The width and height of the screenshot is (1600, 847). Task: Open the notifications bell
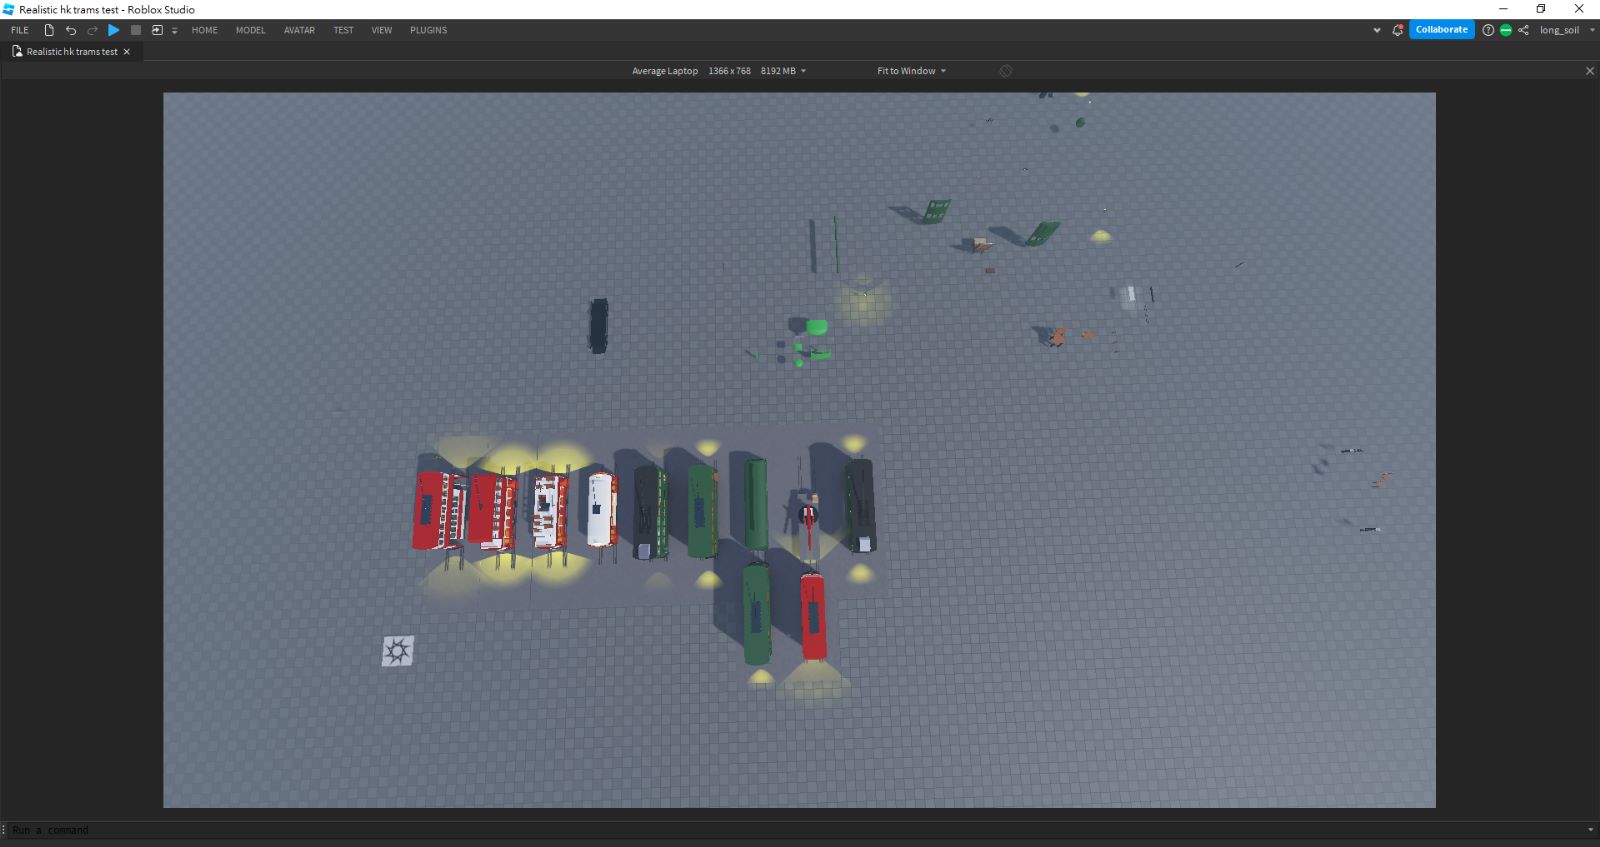coord(1397,30)
